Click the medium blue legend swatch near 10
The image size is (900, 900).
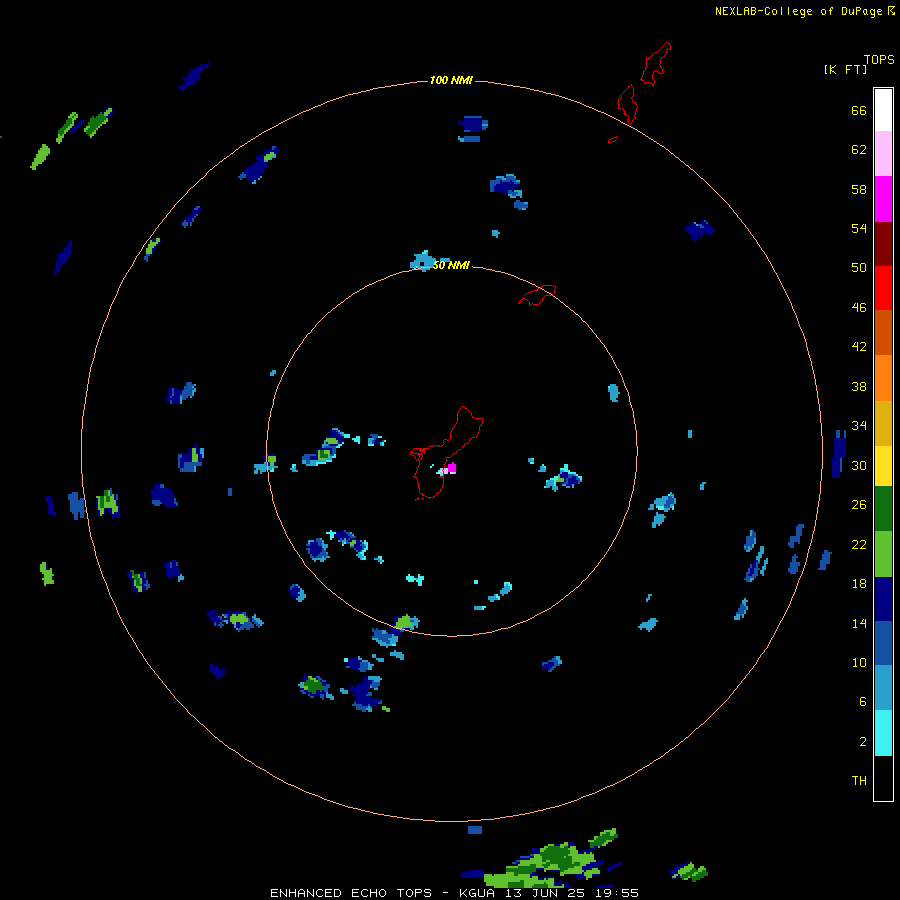(x=883, y=643)
